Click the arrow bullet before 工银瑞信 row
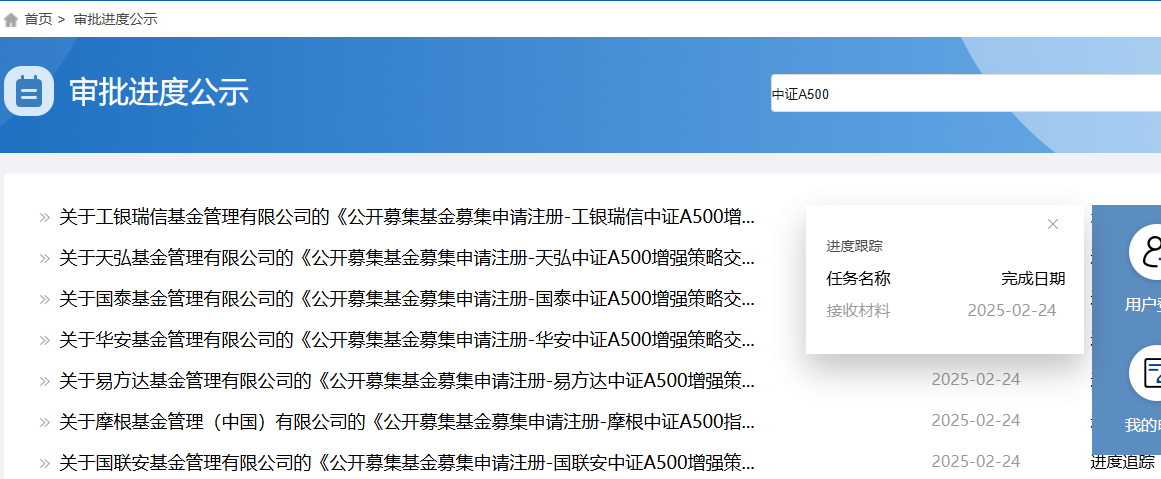1161x479 pixels. click(44, 218)
